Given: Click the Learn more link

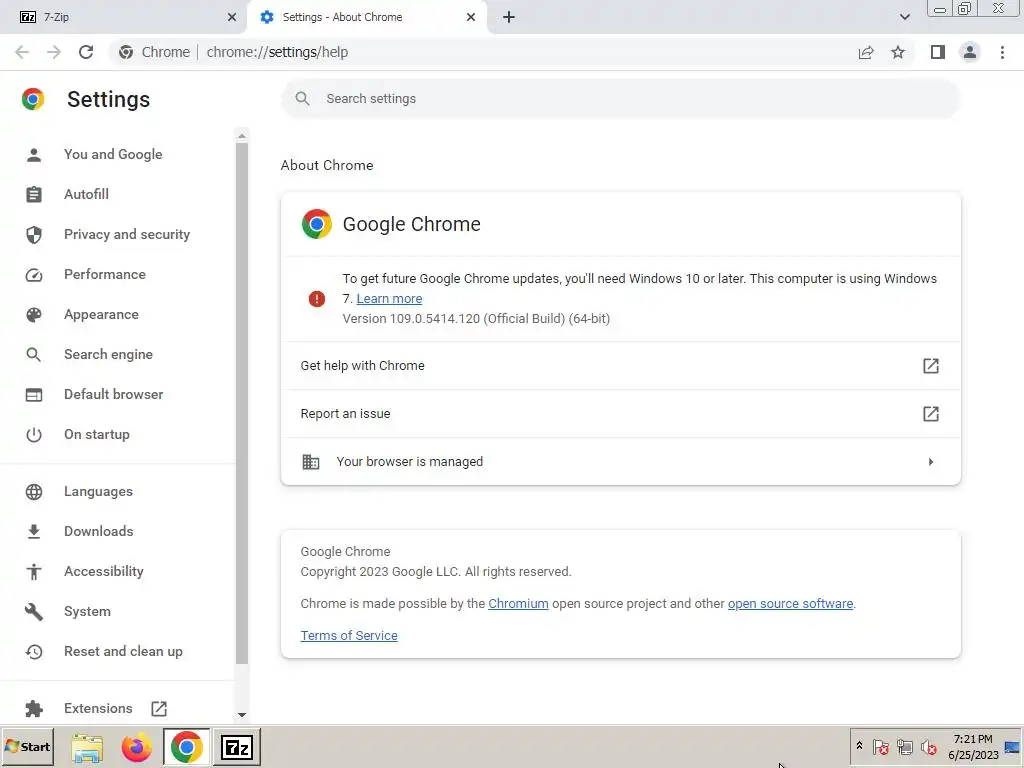Looking at the screenshot, I should point(389,298).
